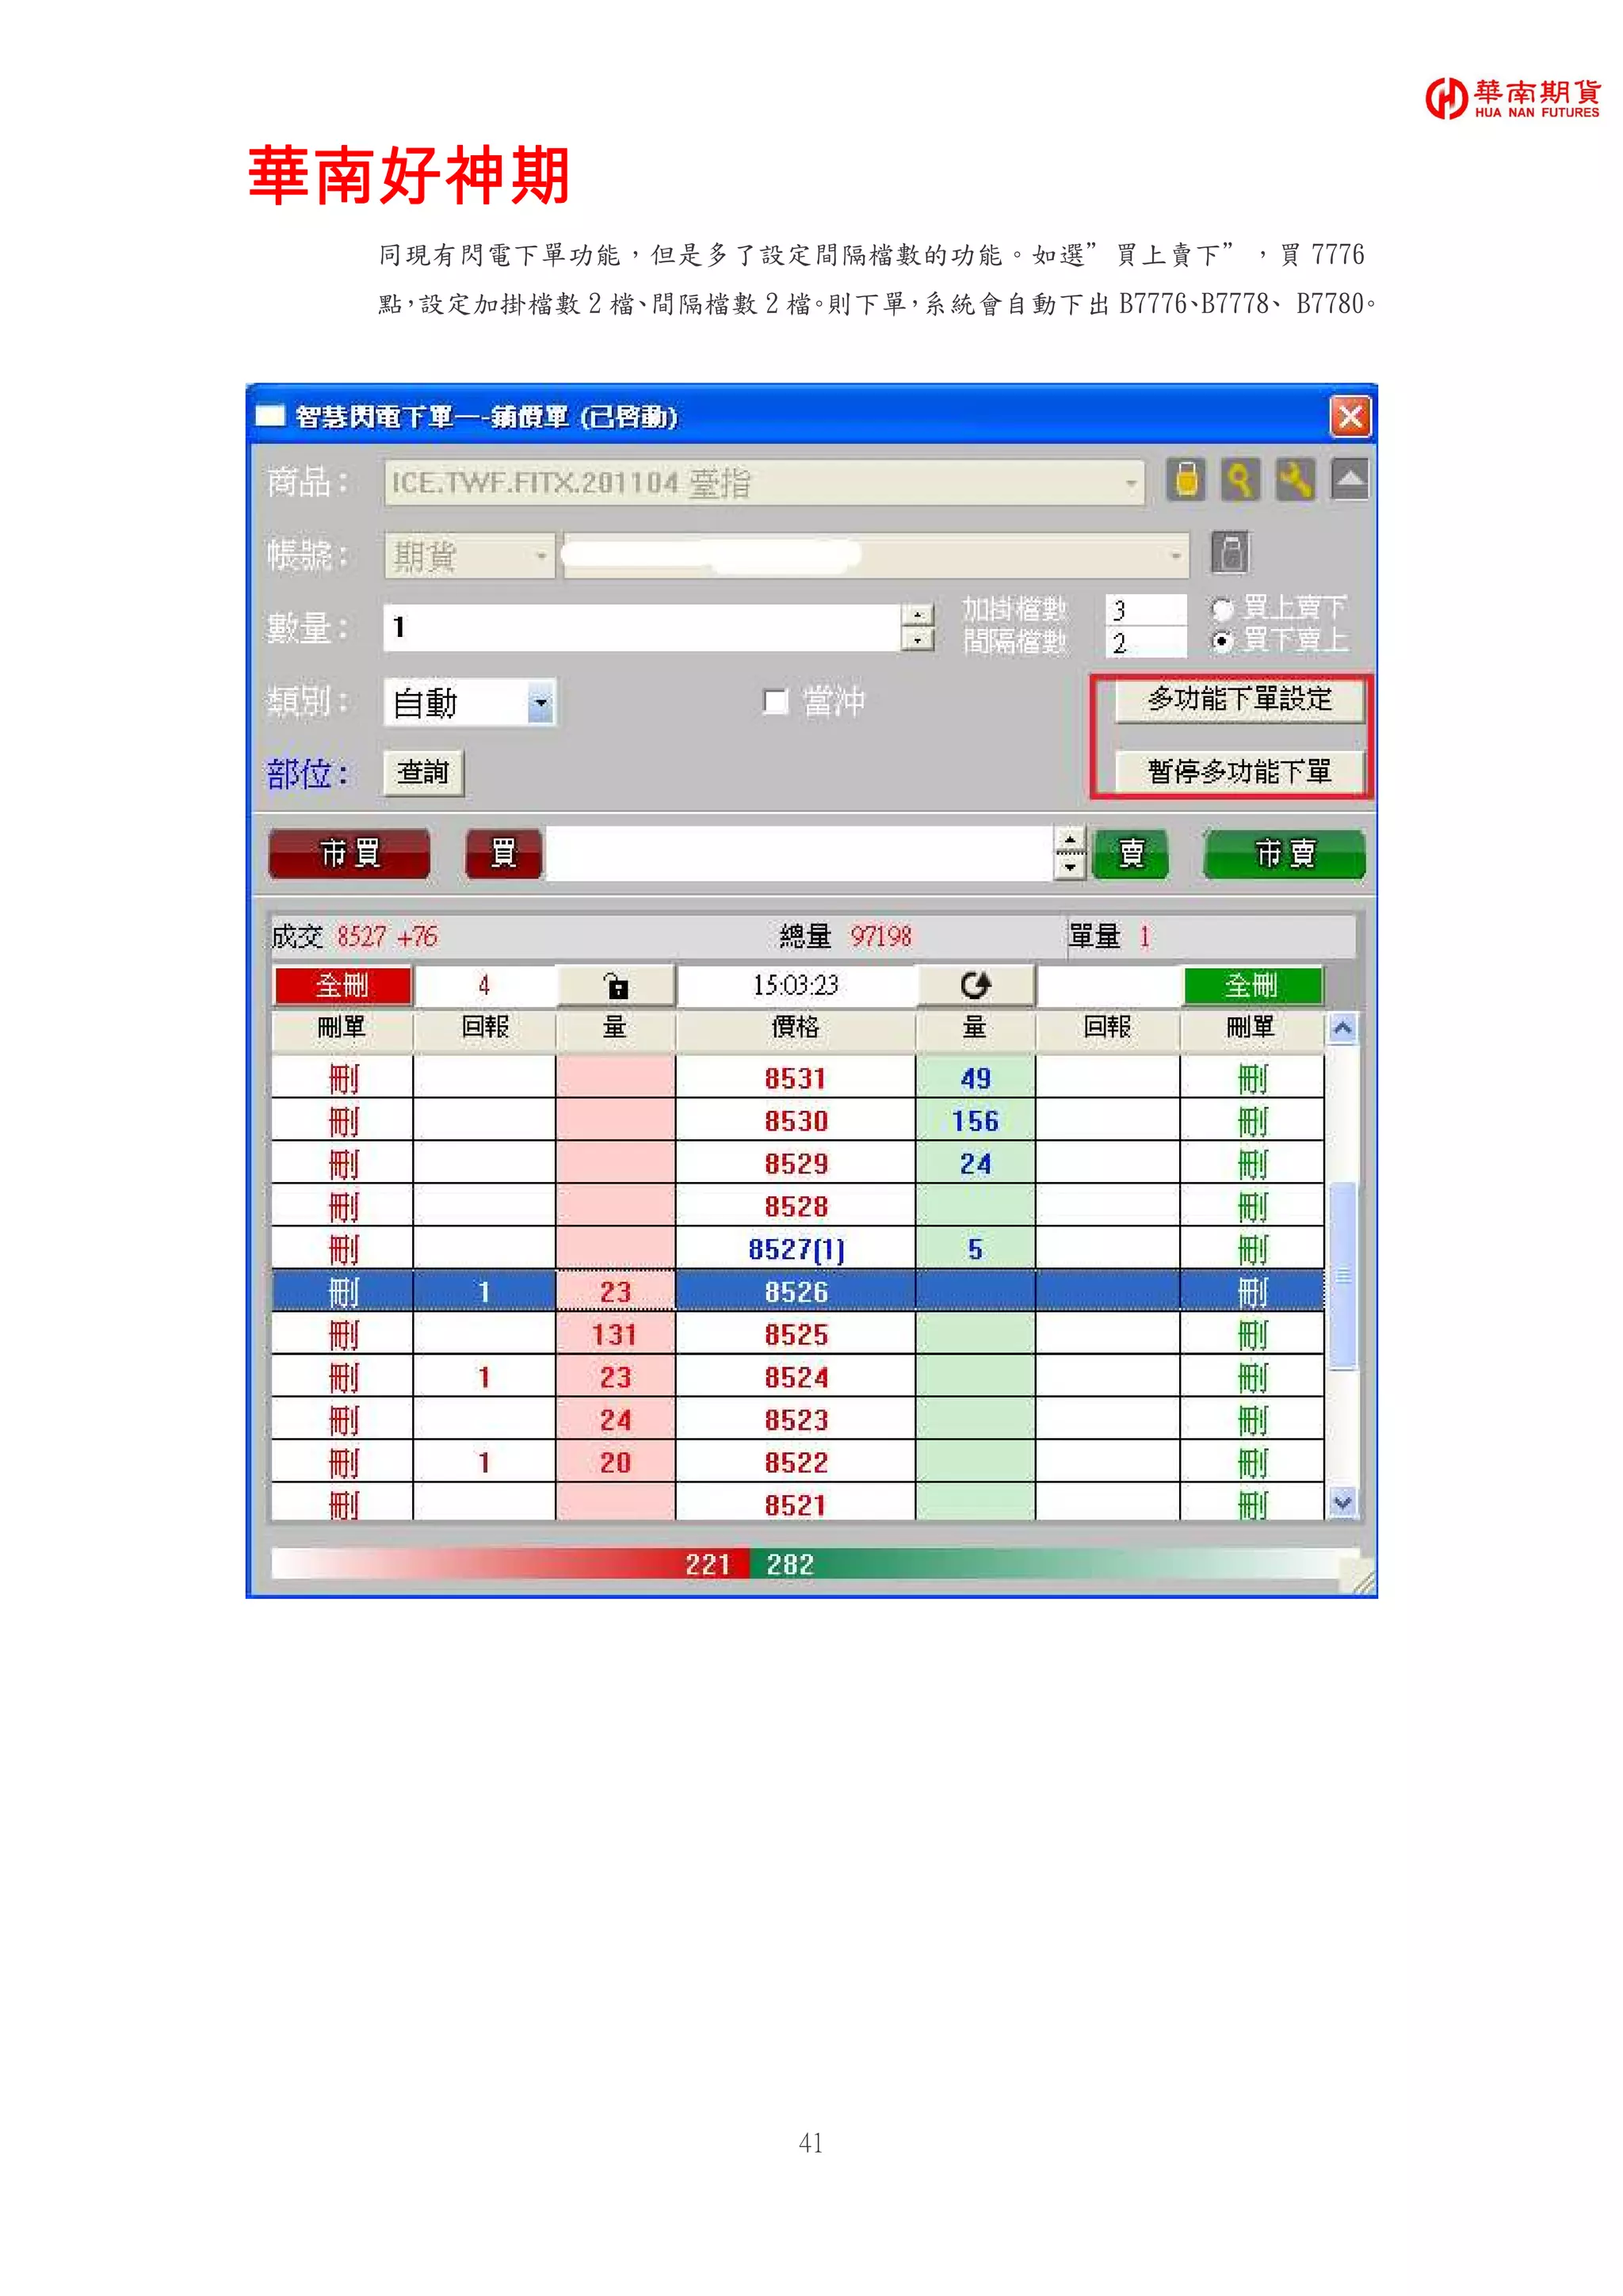The height and width of the screenshot is (2296, 1623).
Task: Click the 部位: position label
Action: pos(307,773)
